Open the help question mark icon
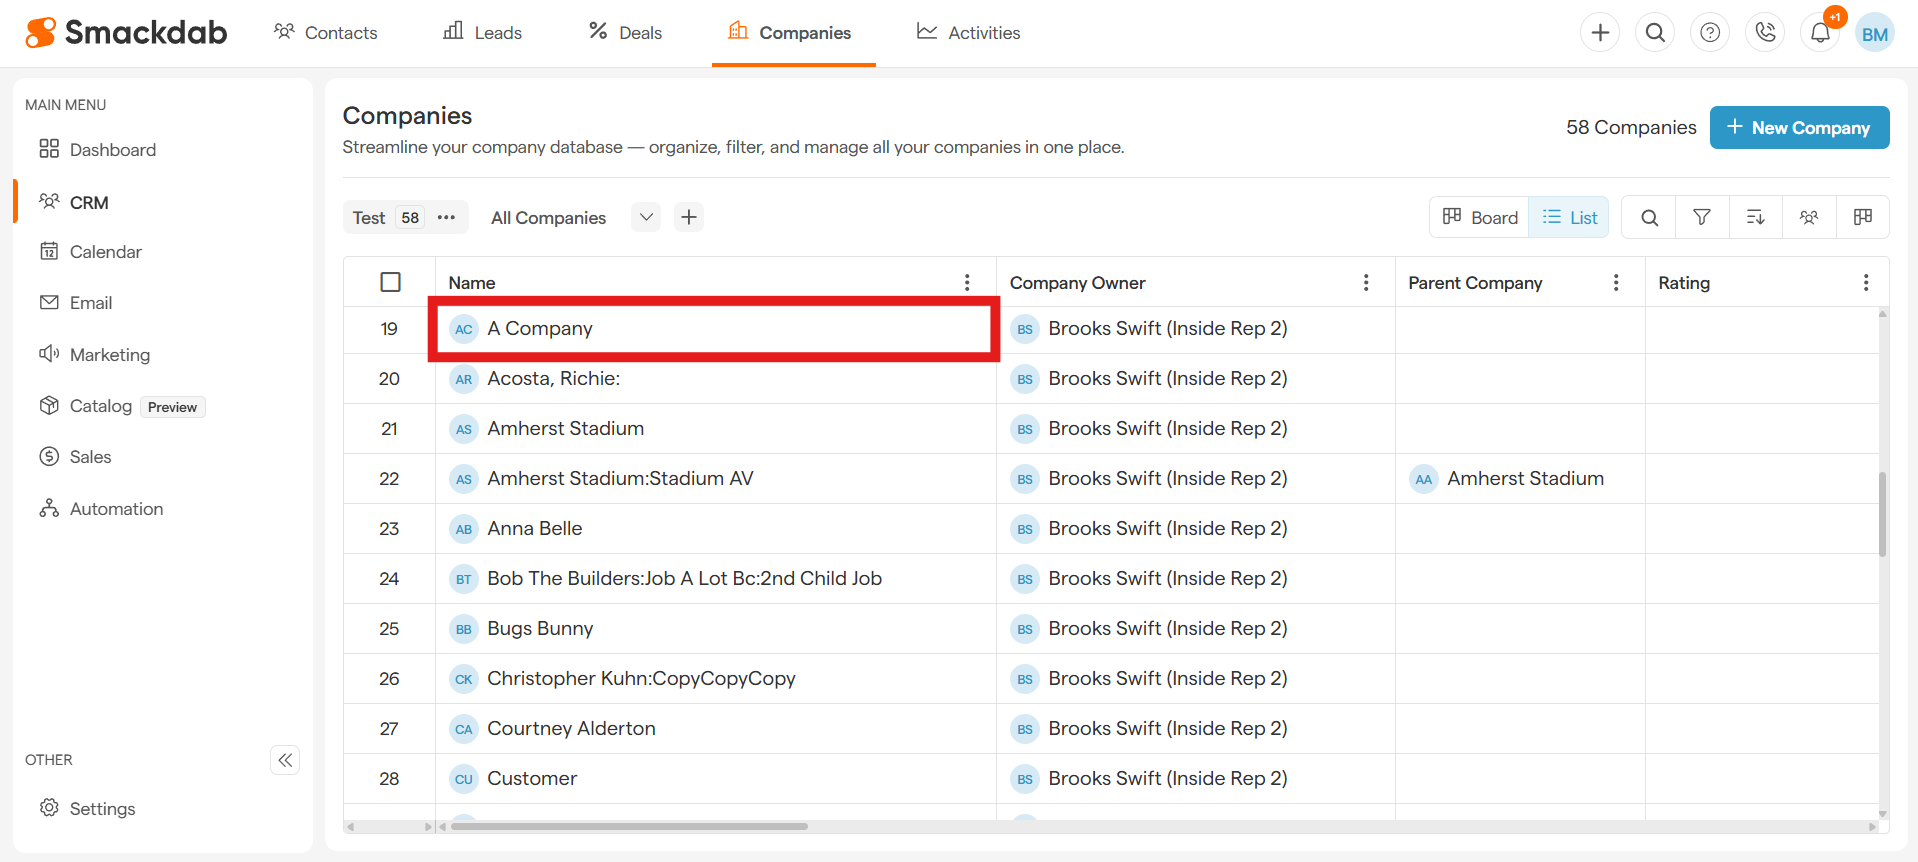 pyautogui.click(x=1710, y=33)
